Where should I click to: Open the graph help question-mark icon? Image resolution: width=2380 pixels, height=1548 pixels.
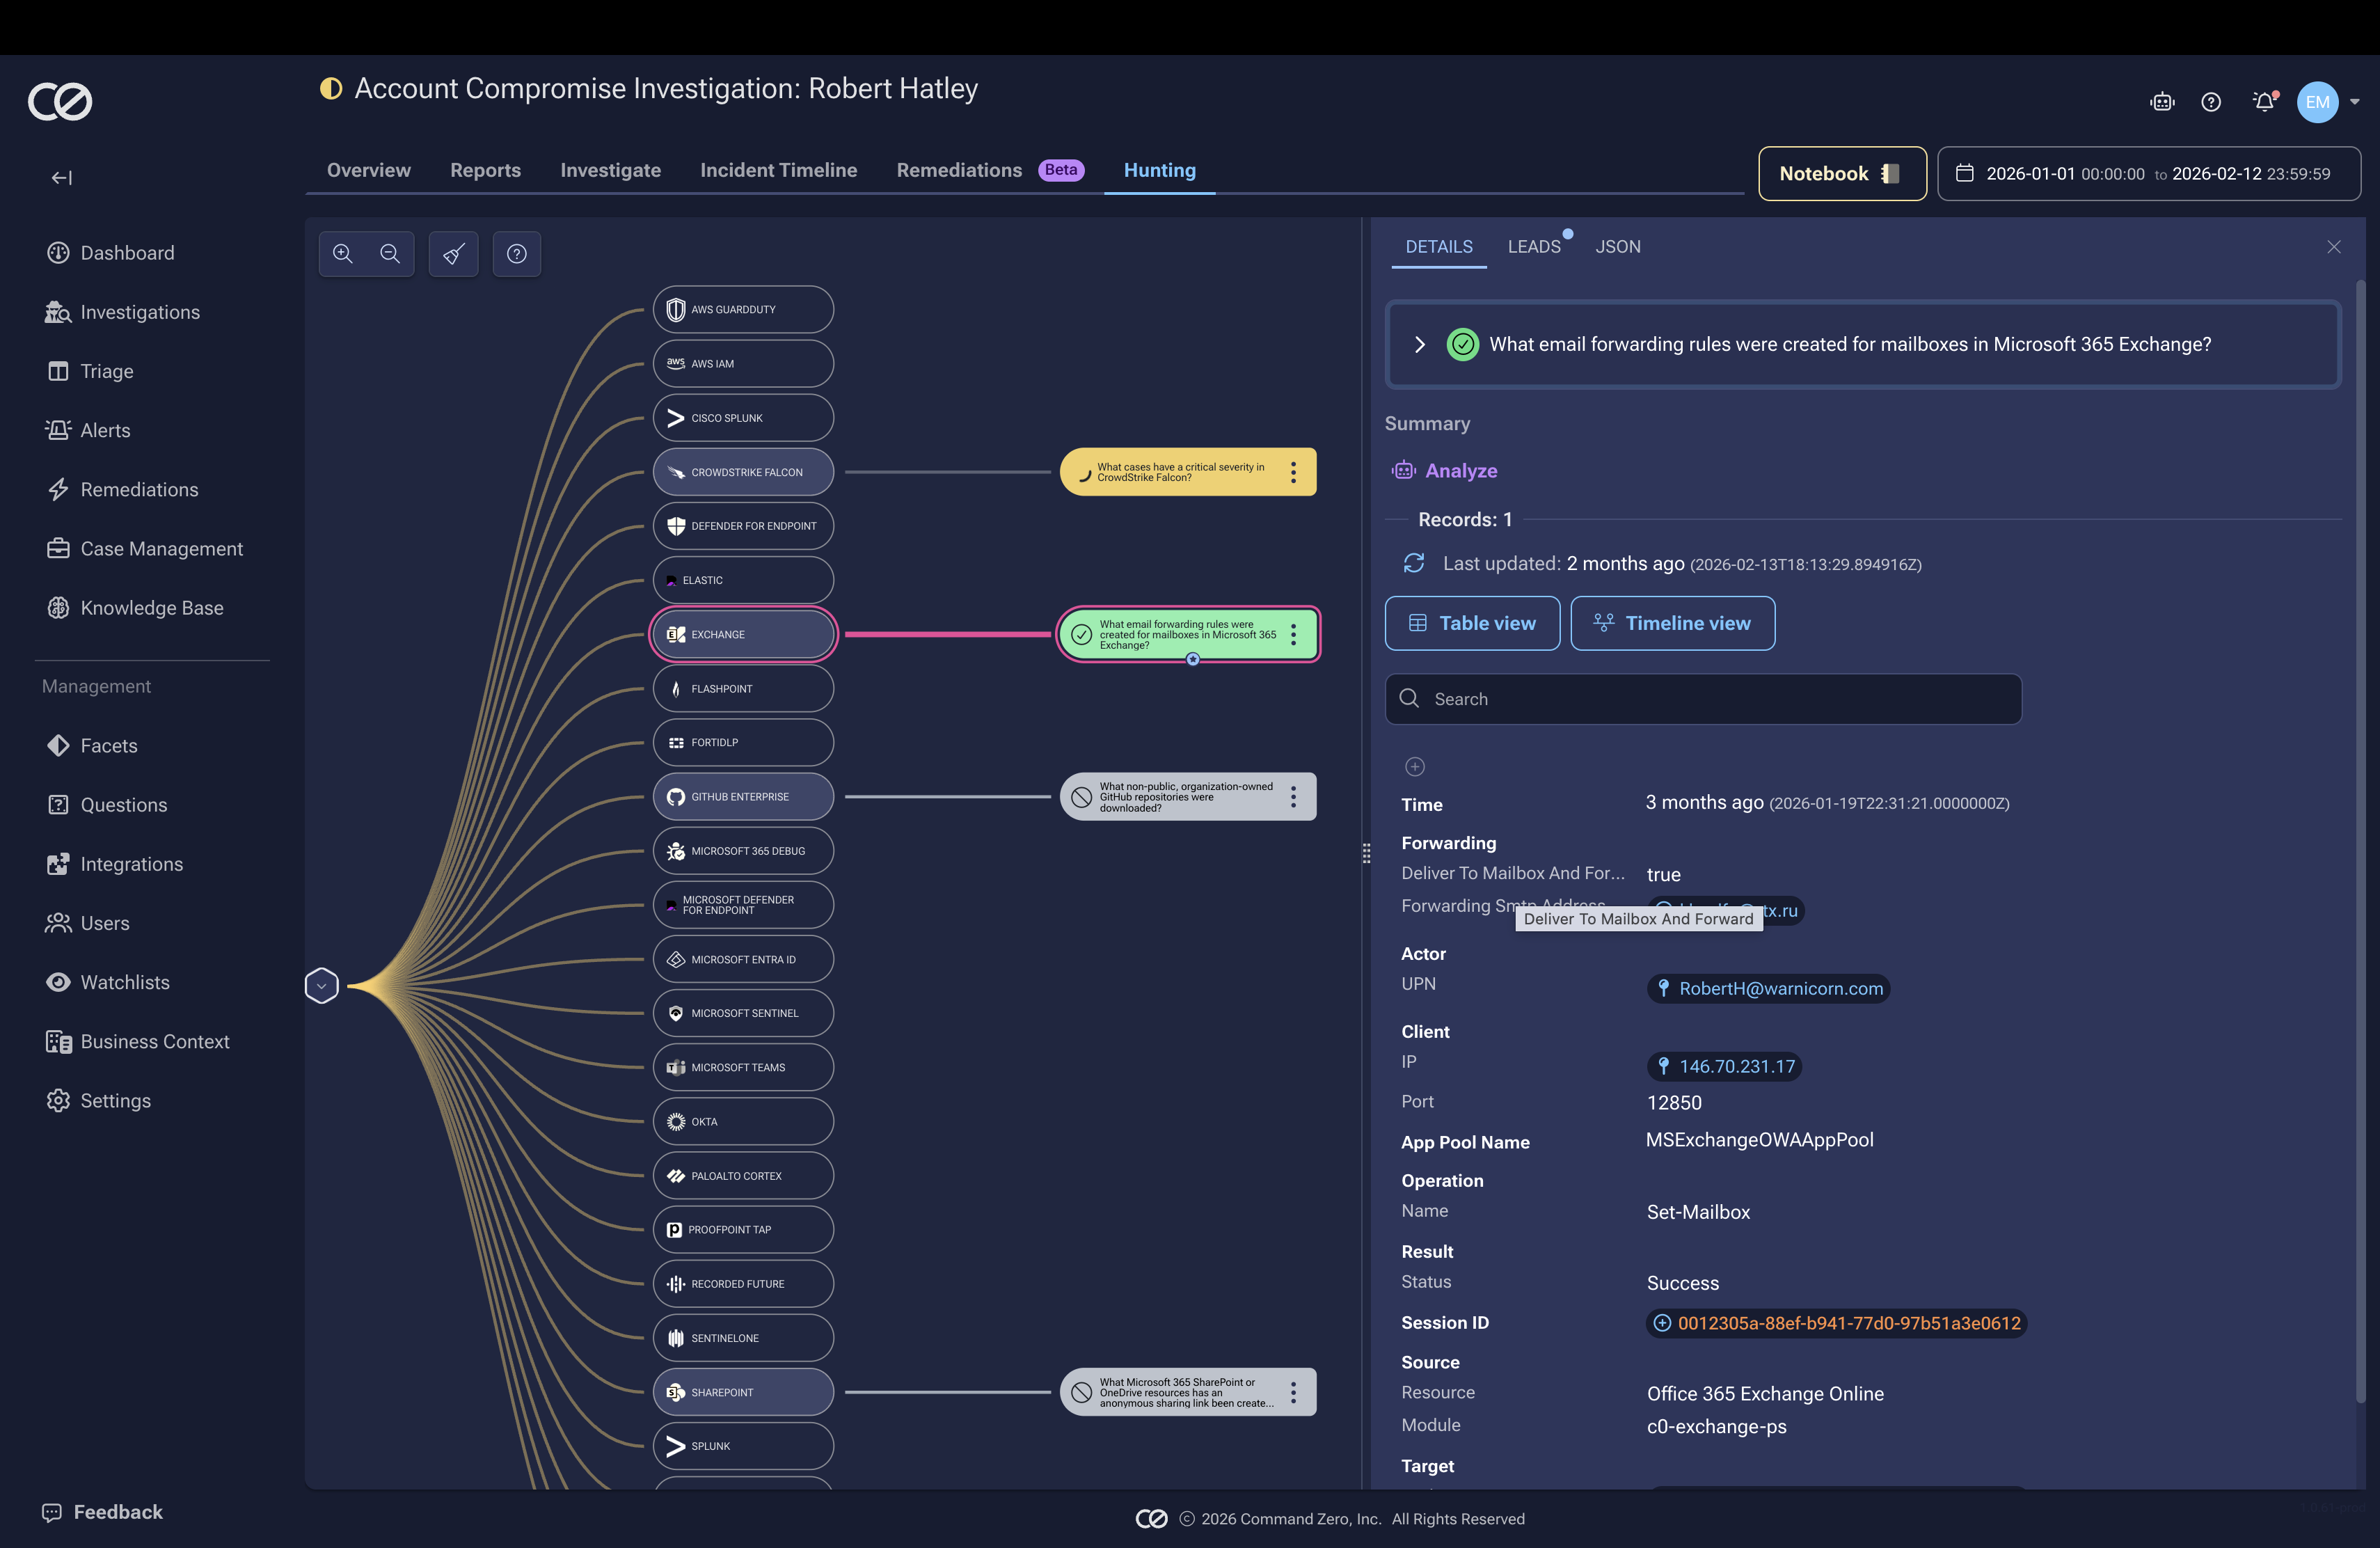[x=517, y=254]
